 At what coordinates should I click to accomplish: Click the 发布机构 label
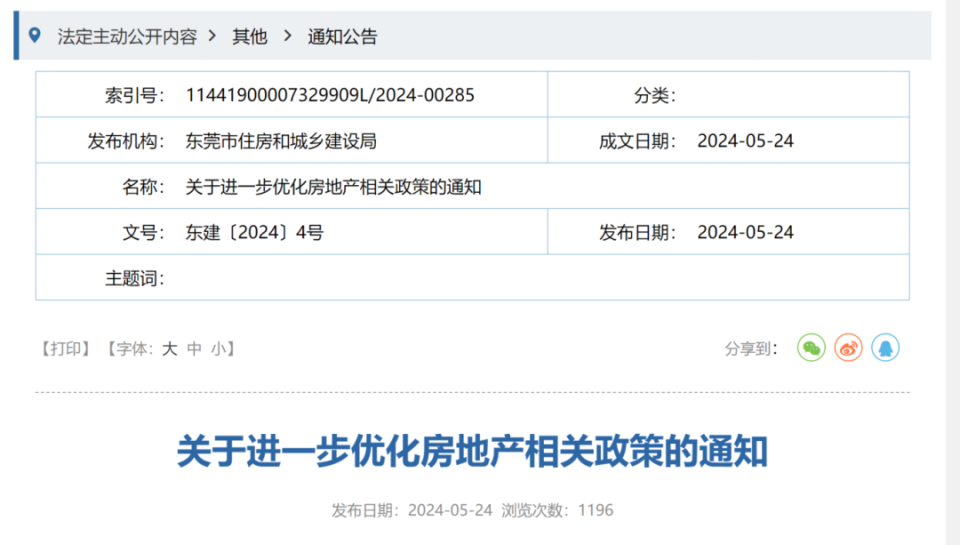click(126, 141)
